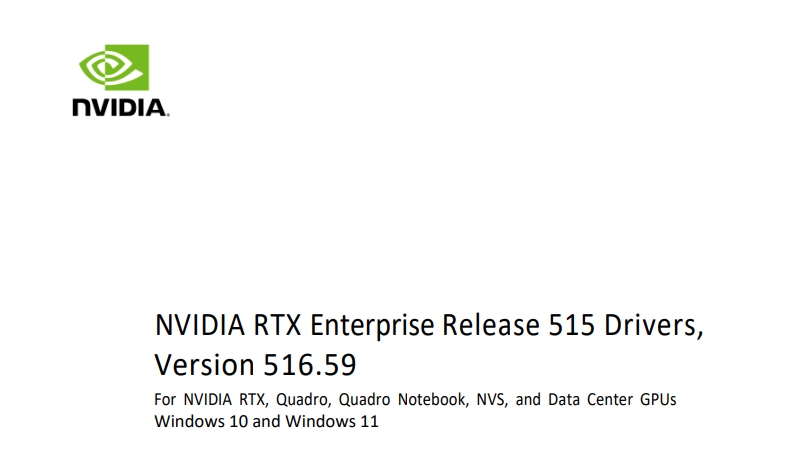
Task: Click "NVS," in the subtitle line
Action: (x=492, y=399)
